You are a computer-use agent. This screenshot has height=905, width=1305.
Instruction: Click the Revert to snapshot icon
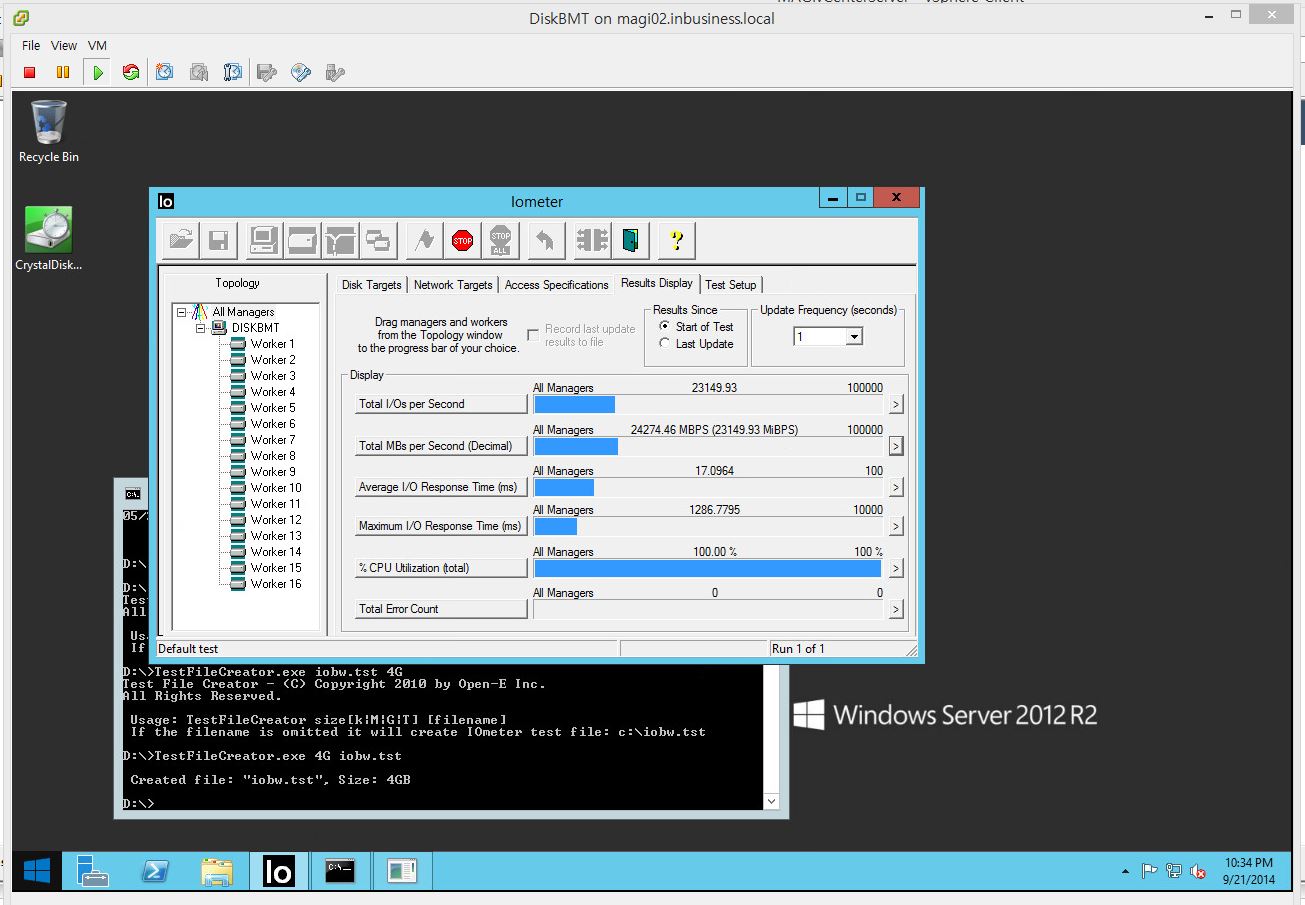pos(199,72)
